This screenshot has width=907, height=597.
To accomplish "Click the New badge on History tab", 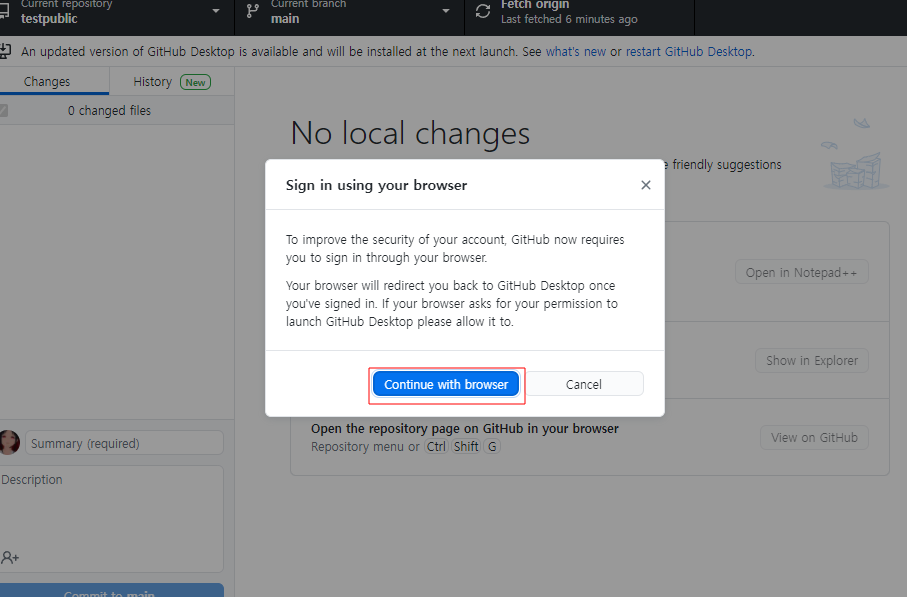I will (196, 82).
